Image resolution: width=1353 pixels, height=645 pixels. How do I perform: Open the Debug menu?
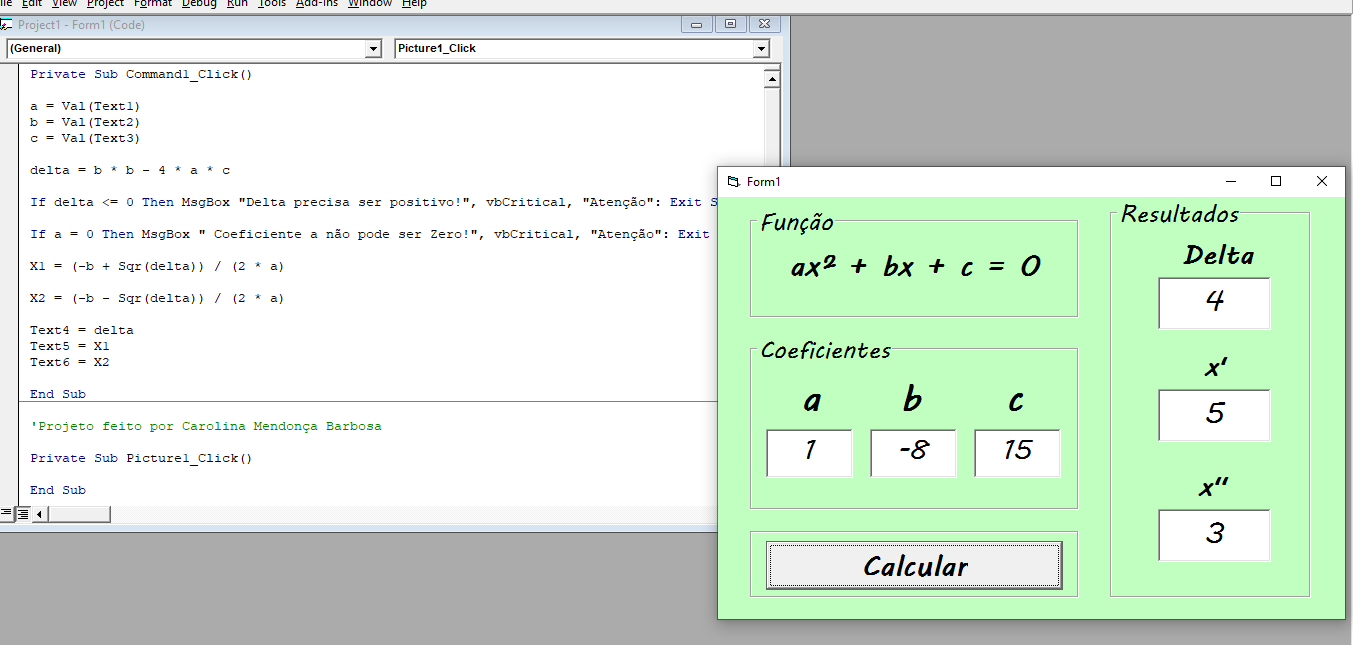[198, 4]
